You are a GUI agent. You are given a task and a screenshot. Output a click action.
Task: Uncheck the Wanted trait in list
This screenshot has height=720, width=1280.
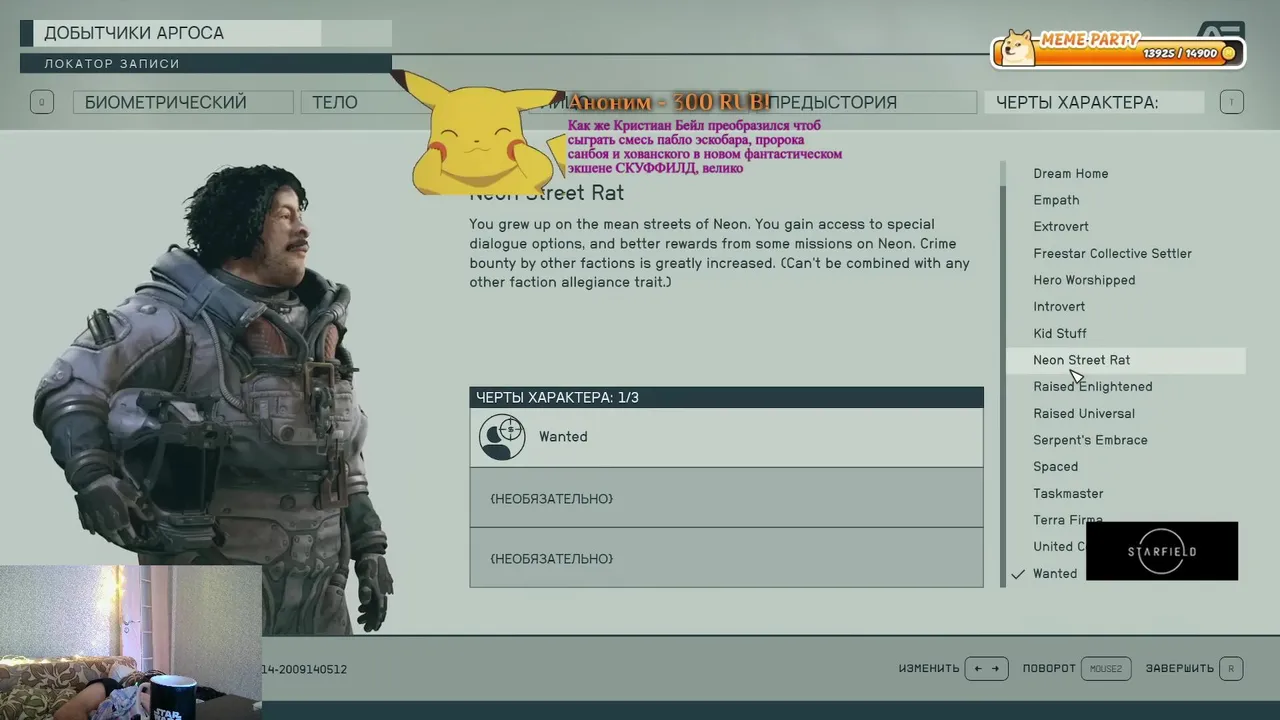tap(1055, 574)
